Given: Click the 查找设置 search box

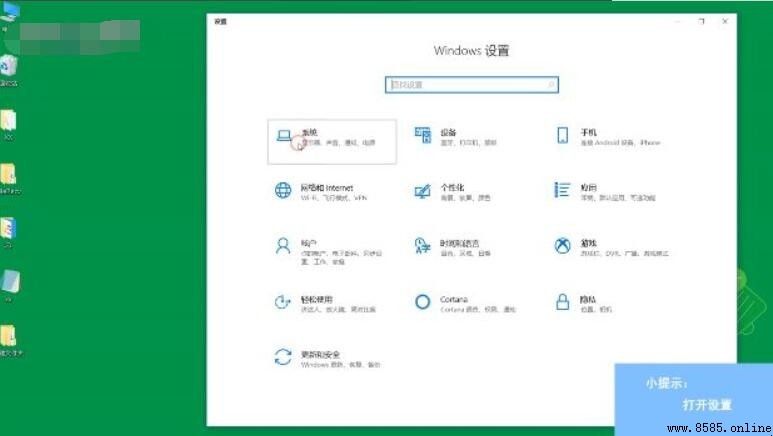Looking at the screenshot, I should pyautogui.click(x=472, y=85).
